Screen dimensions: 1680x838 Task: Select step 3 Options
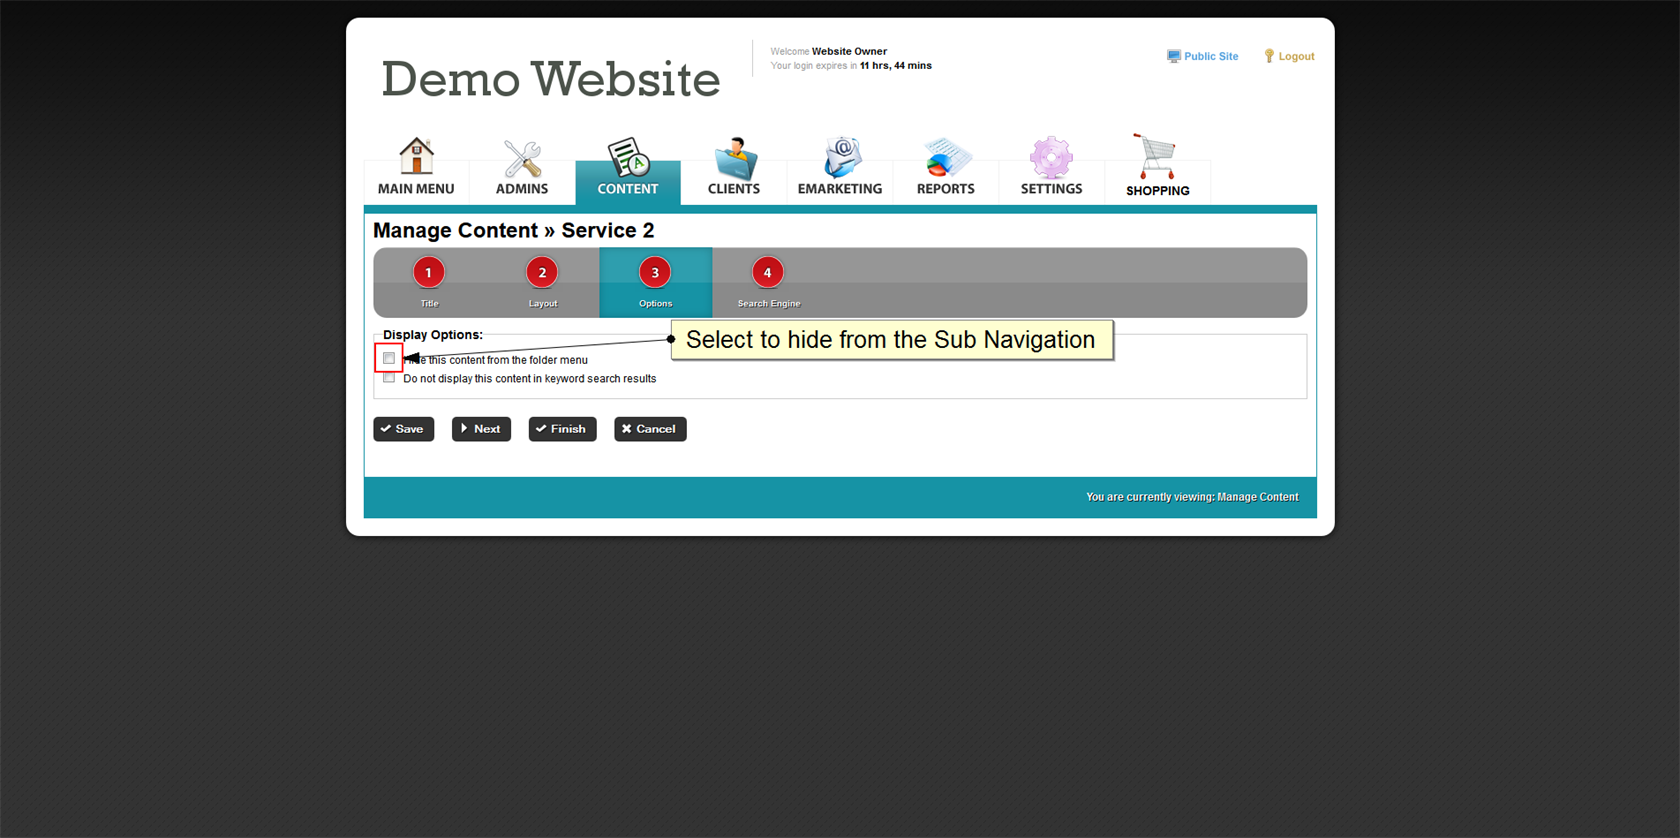655,273
